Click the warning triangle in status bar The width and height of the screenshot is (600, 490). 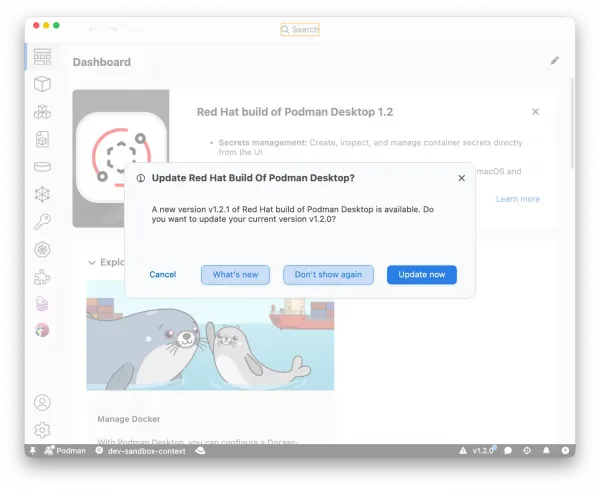tap(463, 451)
